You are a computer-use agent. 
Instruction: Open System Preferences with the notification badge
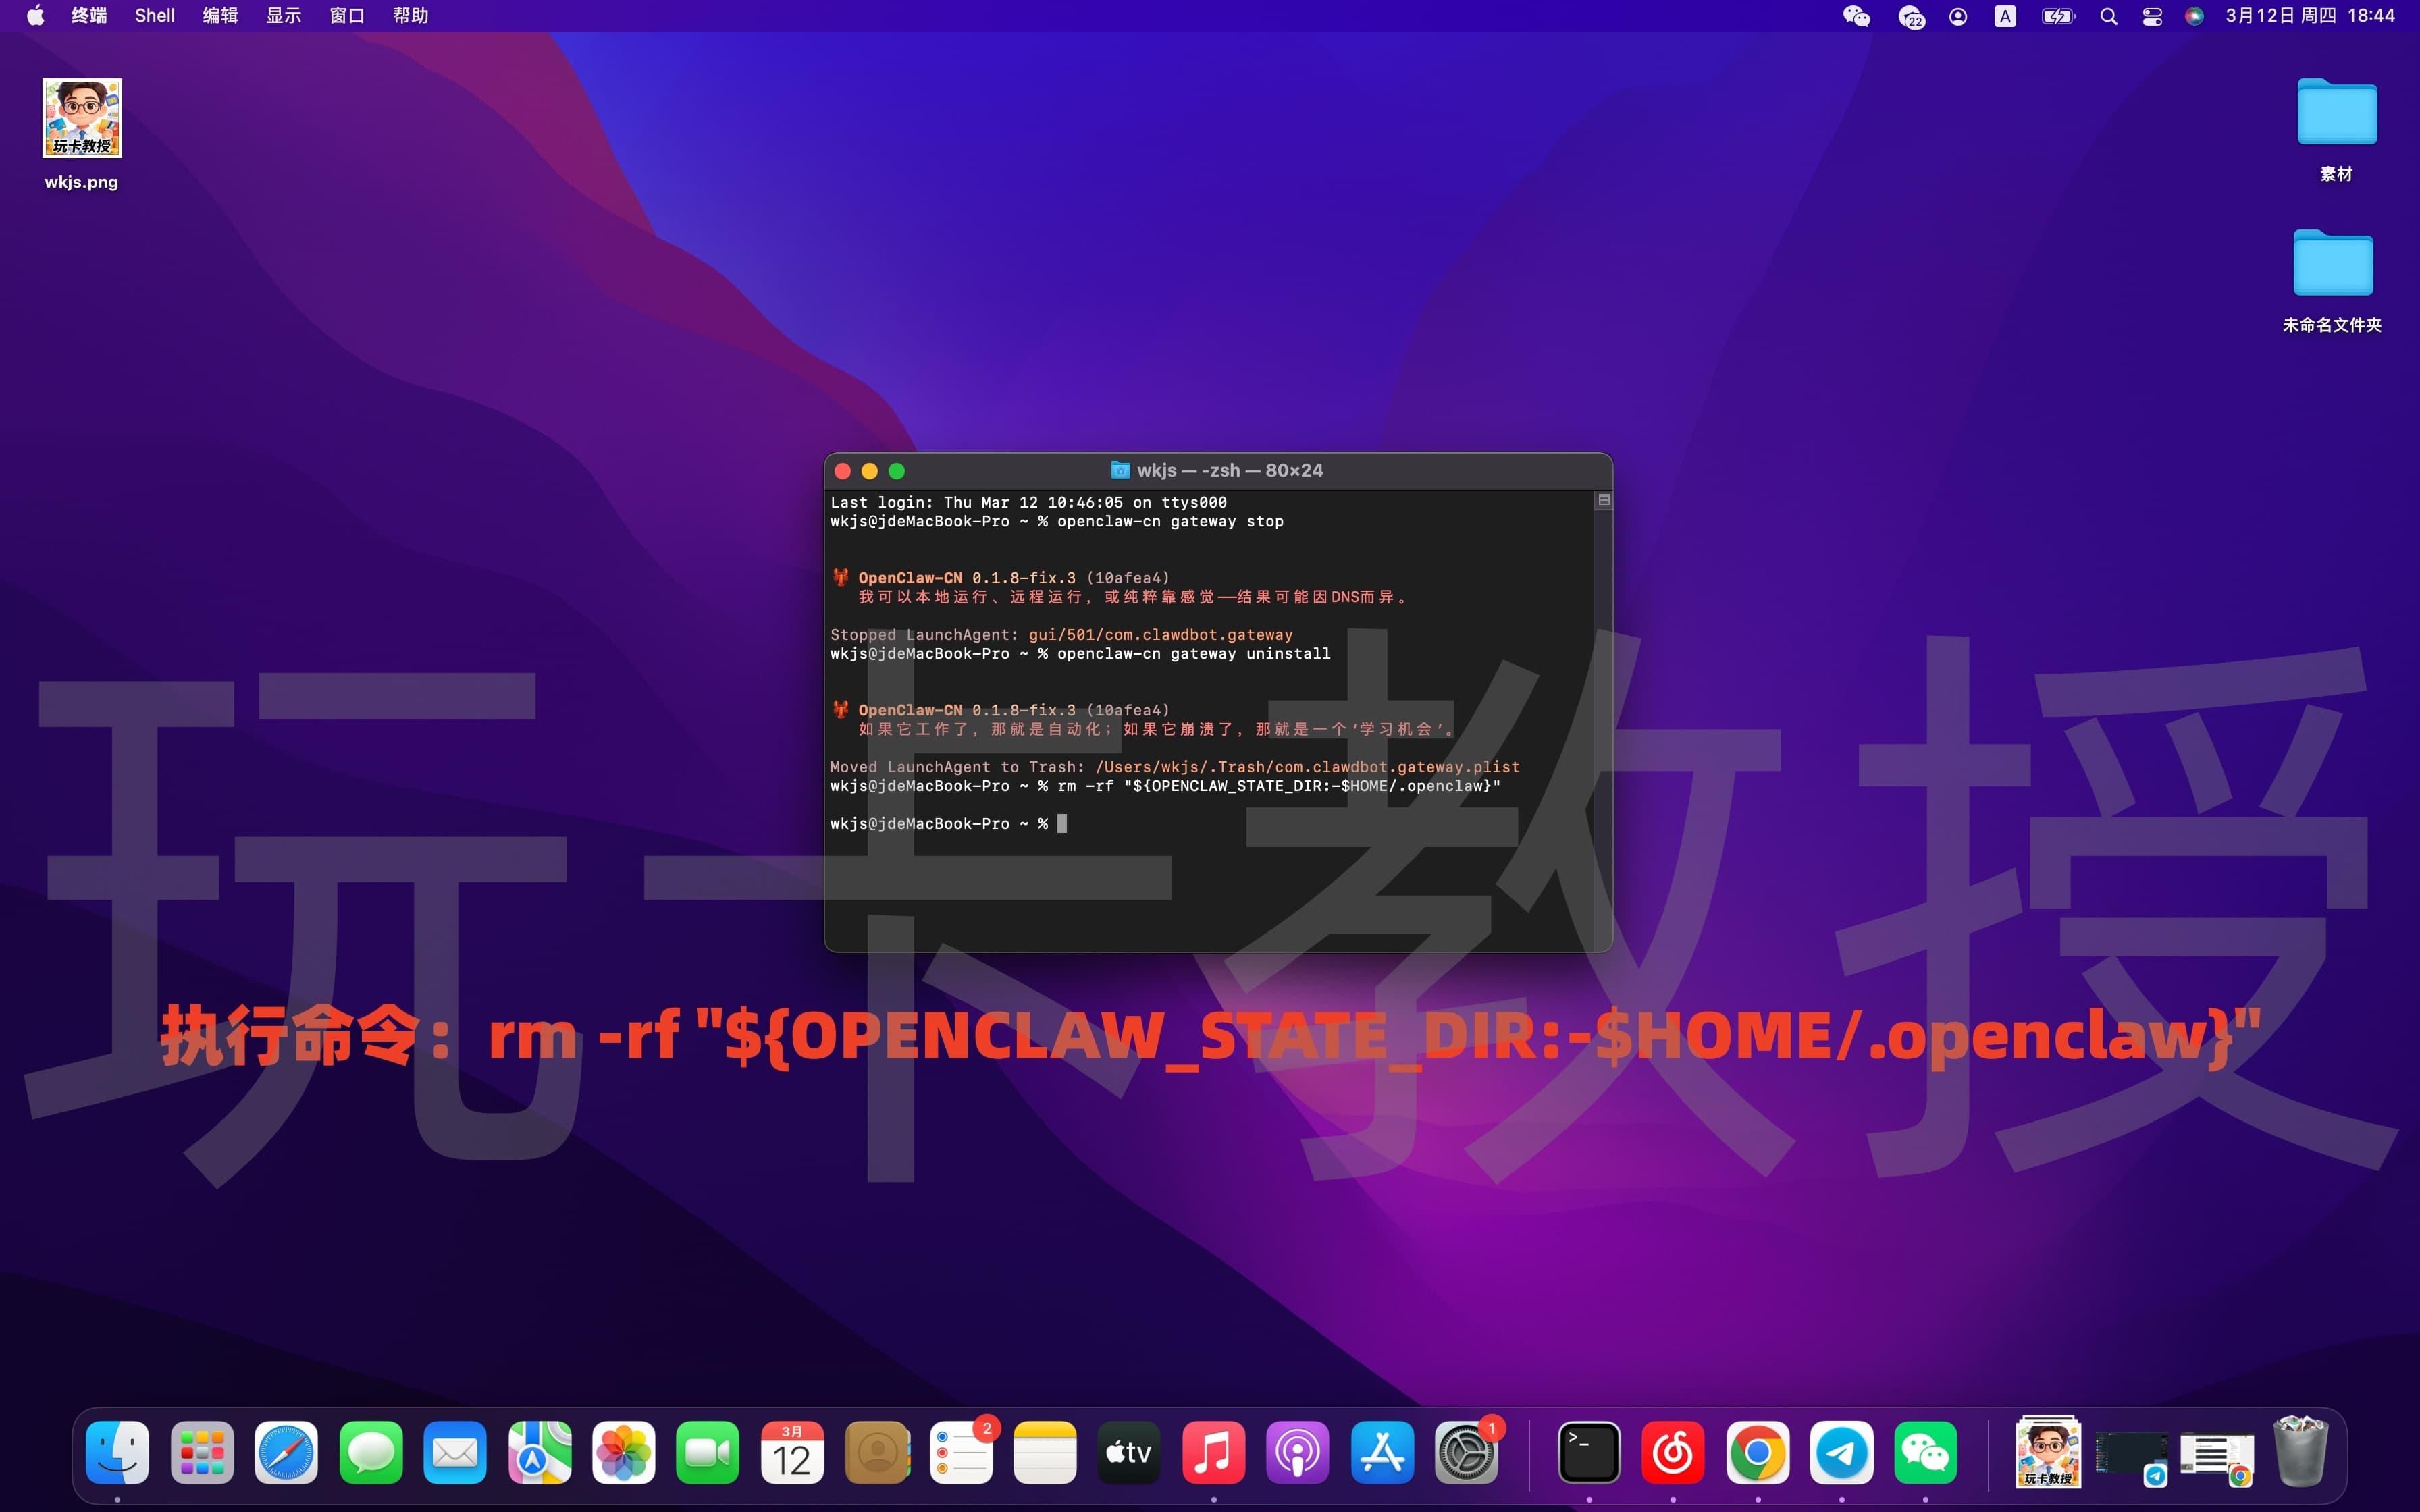[x=1467, y=1452]
